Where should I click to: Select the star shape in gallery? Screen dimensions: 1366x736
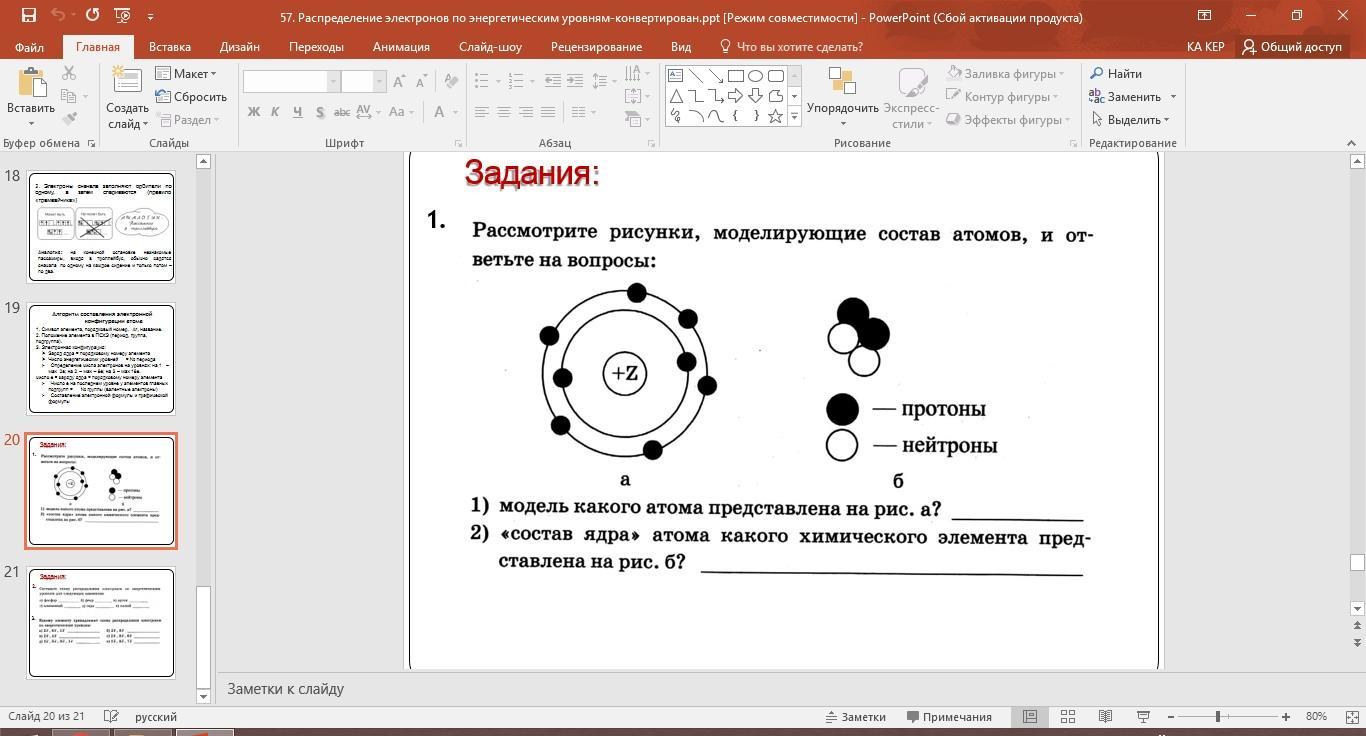[x=775, y=116]
